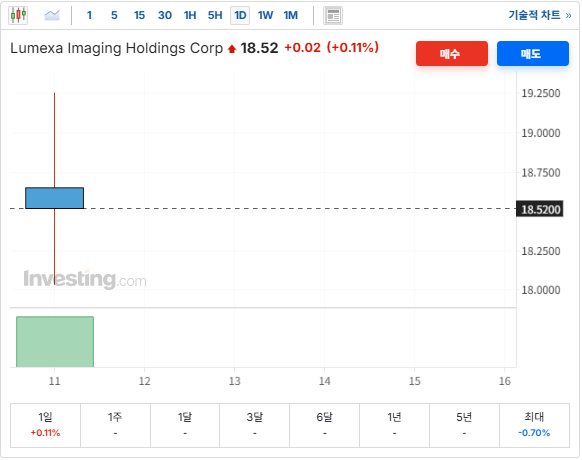Select the 1D interval

click(240, 16)
